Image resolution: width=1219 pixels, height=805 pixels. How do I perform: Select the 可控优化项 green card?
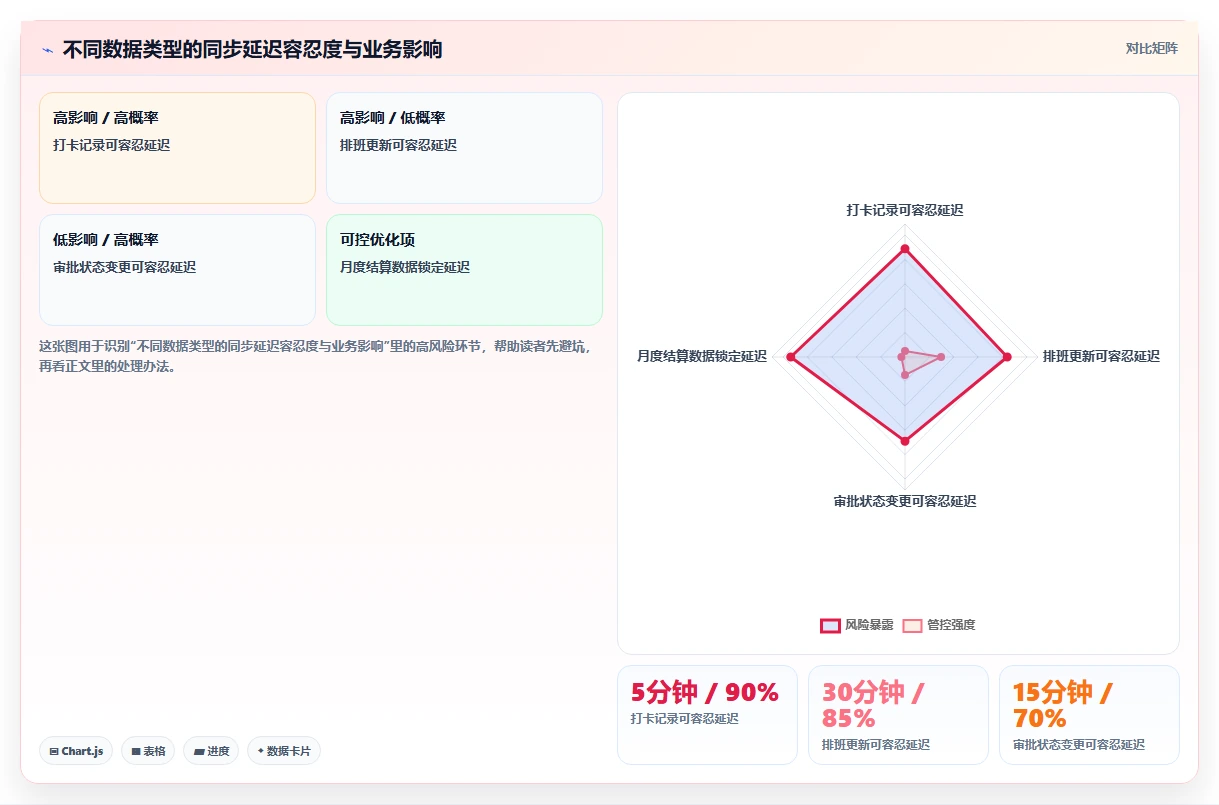[464, 270]
